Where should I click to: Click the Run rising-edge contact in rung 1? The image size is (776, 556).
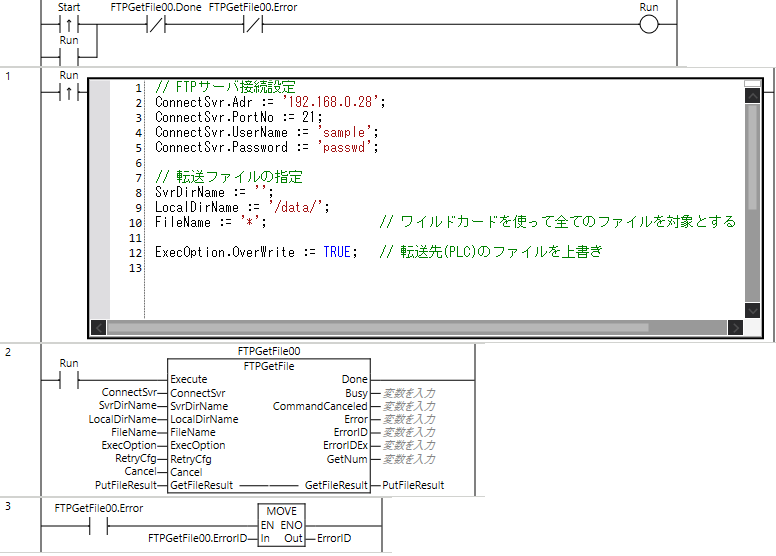(69, 92)
